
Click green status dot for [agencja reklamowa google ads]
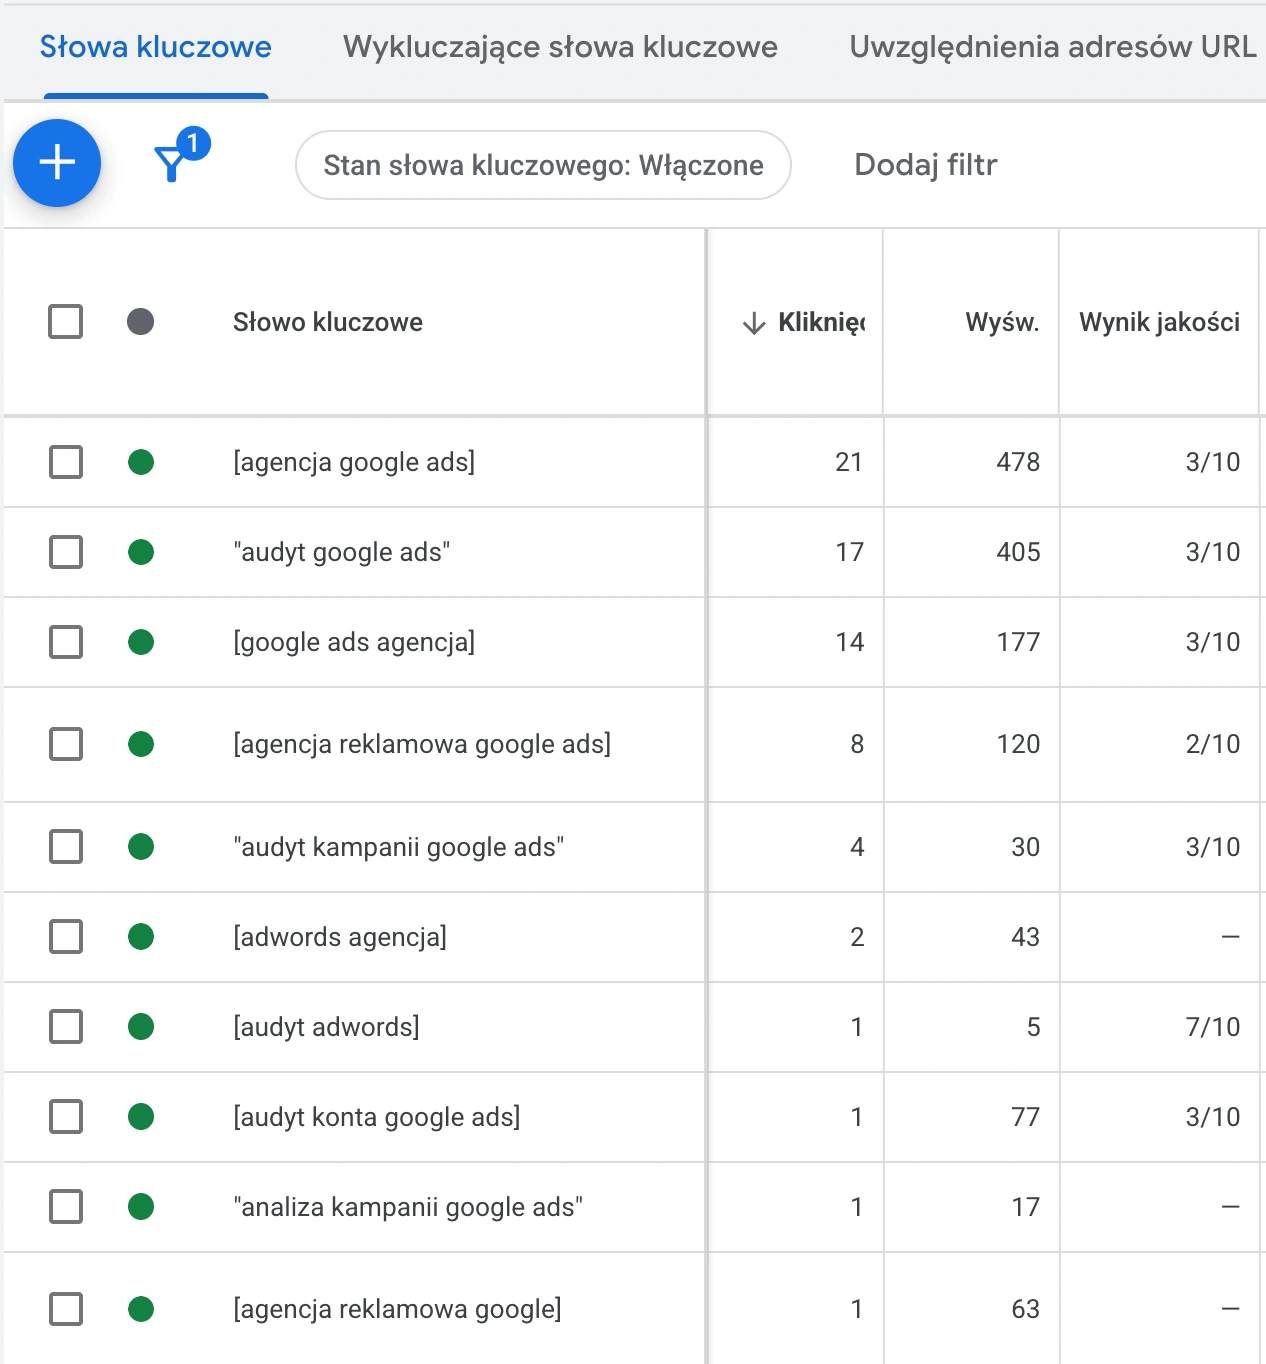click(141, 744)
